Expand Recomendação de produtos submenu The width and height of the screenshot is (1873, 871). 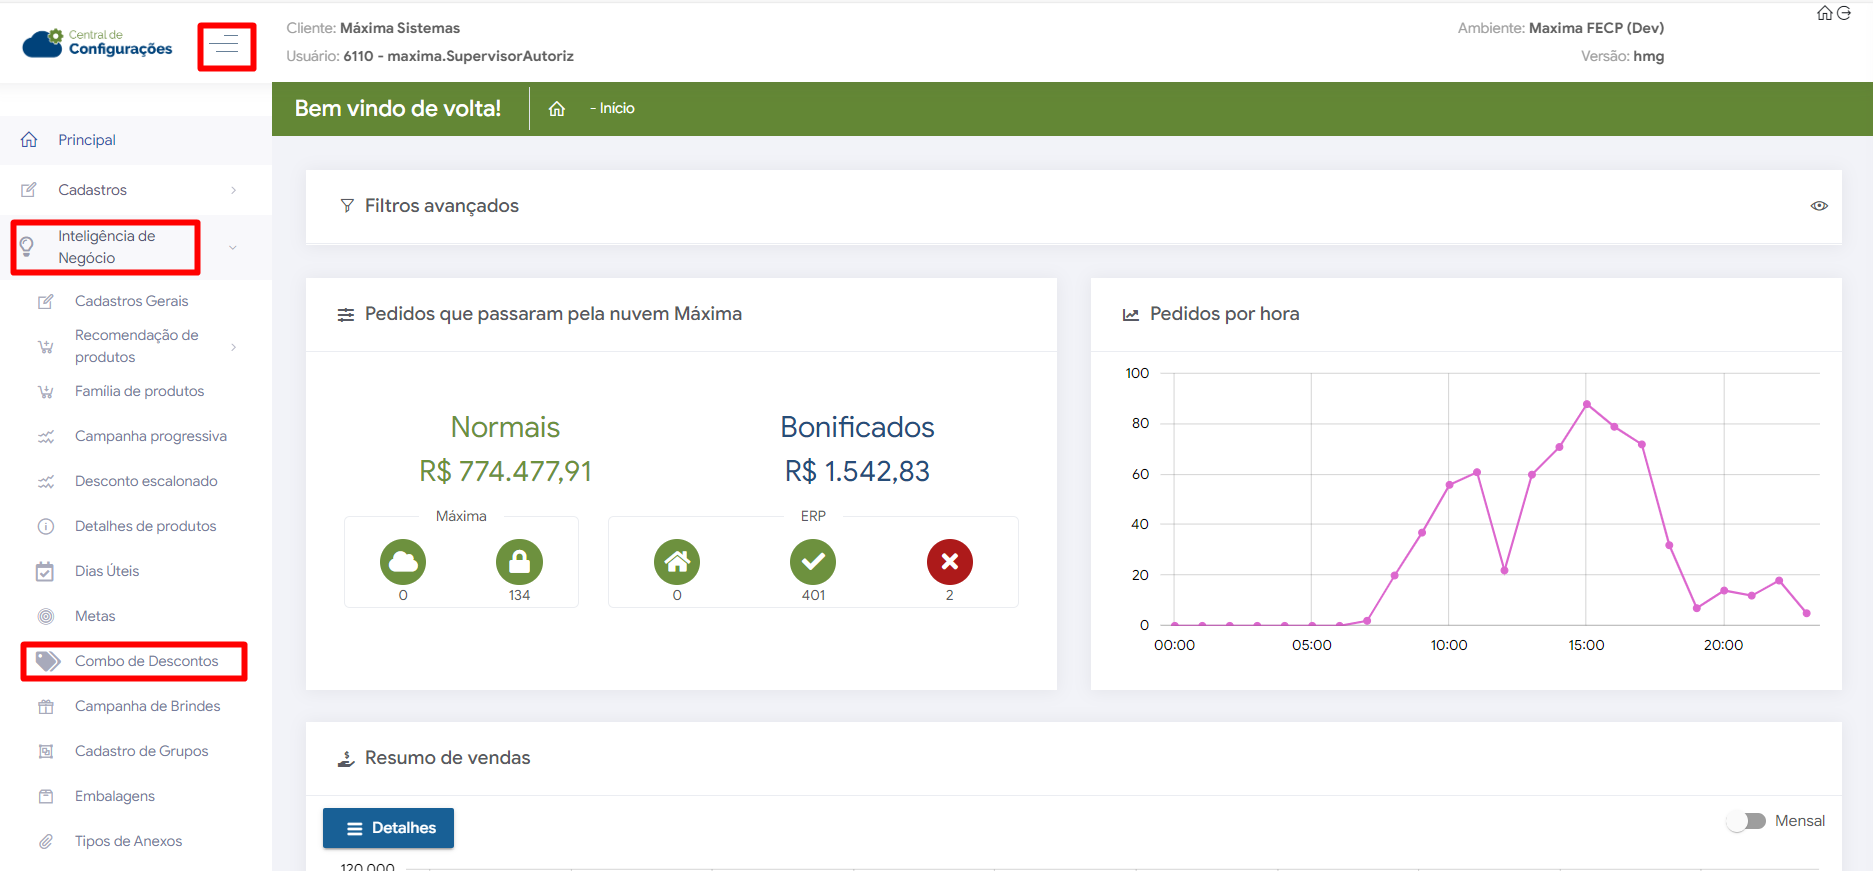pyautogui.click(x=234, y=347)
